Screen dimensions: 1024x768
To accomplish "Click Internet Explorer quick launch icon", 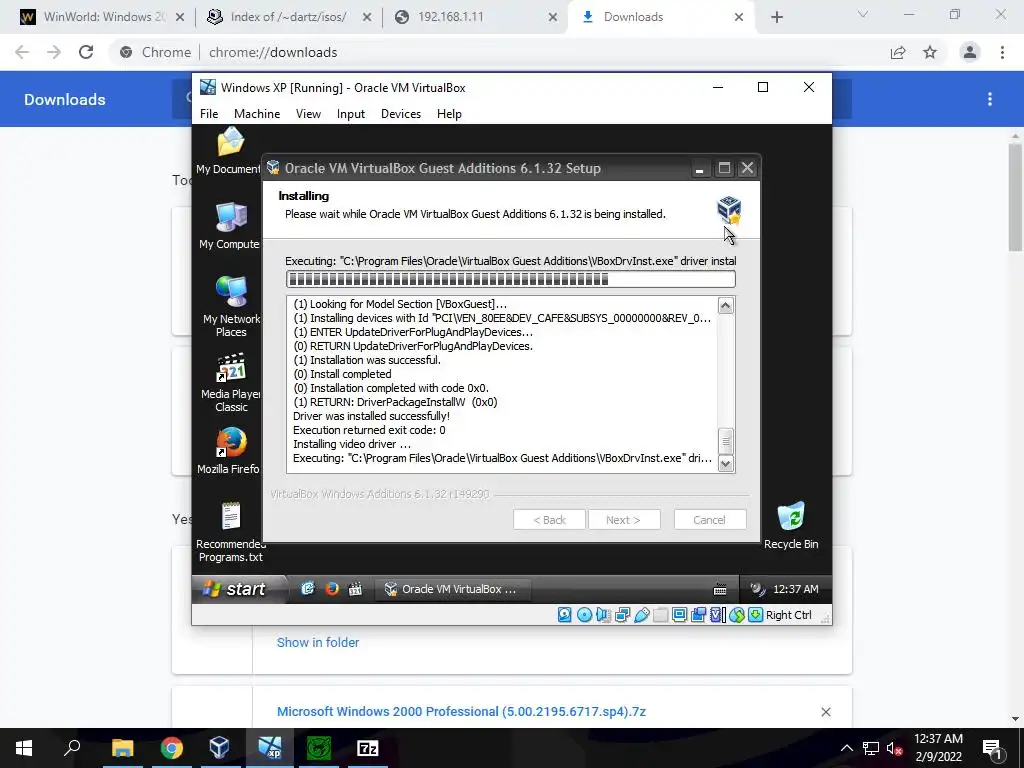I will [x=308, y=589].
